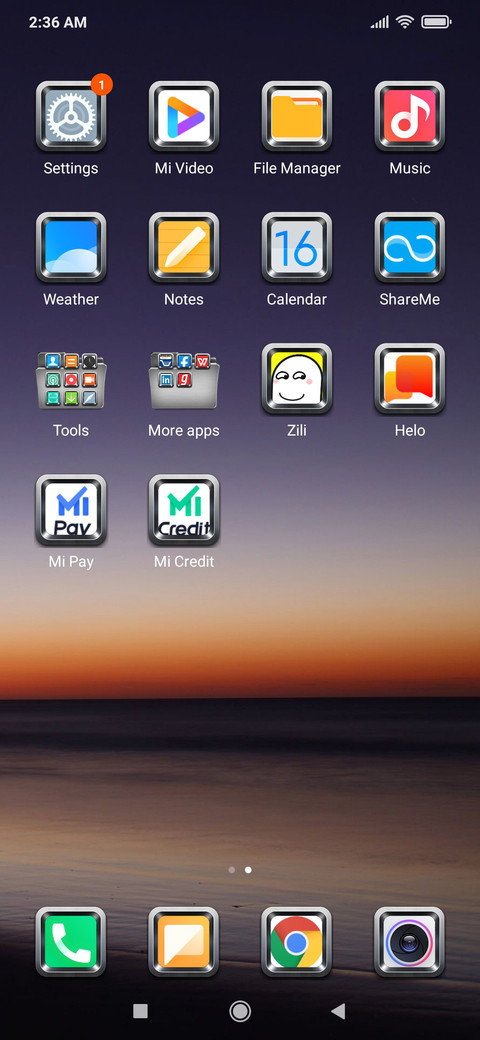Switch to the first home screen page dot
The image size is (480, 1040).
coord(231,870)
